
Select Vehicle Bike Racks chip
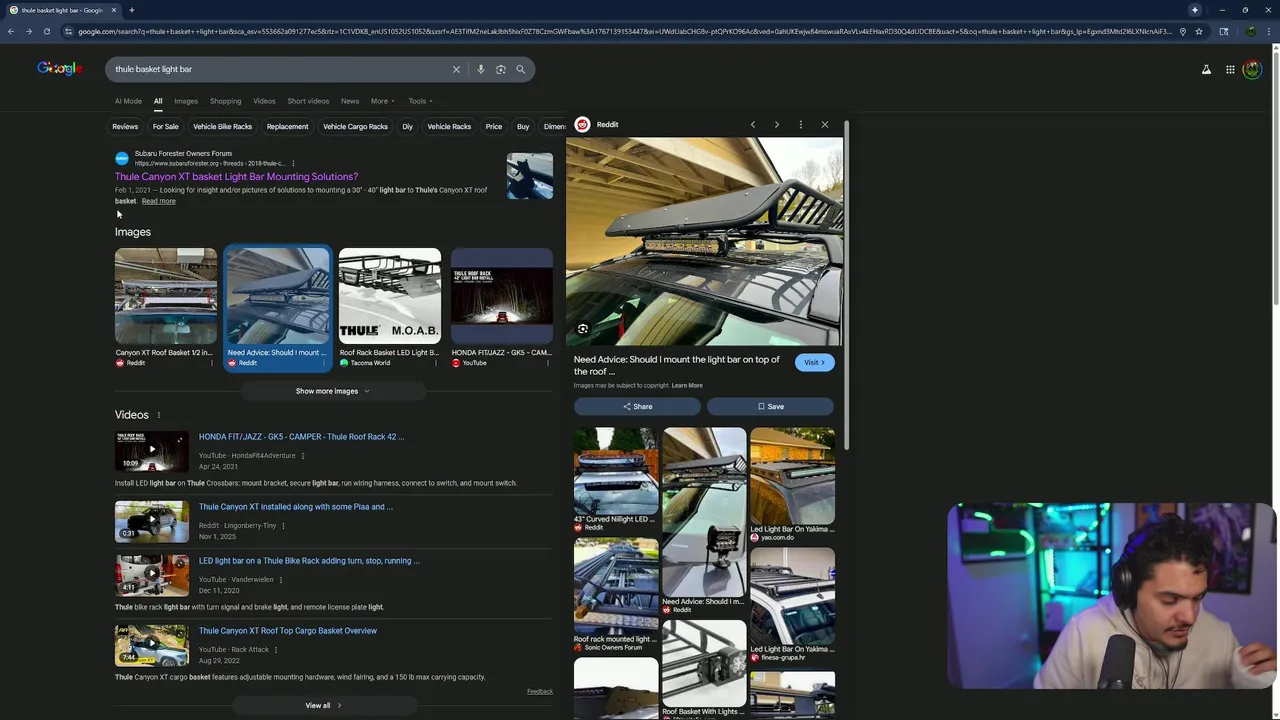click(223, 127)
